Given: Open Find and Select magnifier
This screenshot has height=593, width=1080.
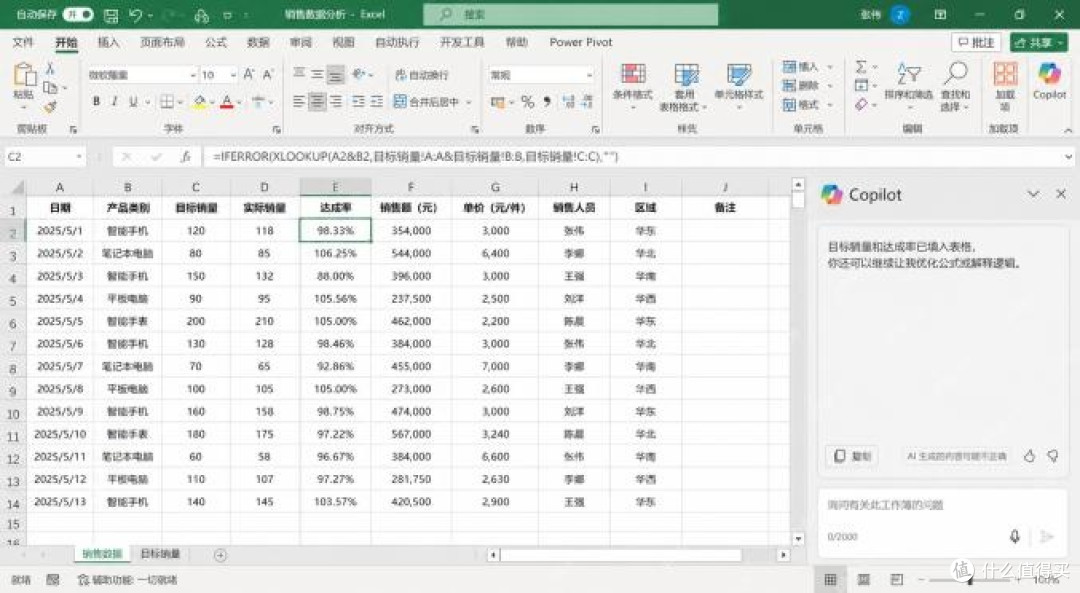Looking at the screenshot, I should [955, 85].
